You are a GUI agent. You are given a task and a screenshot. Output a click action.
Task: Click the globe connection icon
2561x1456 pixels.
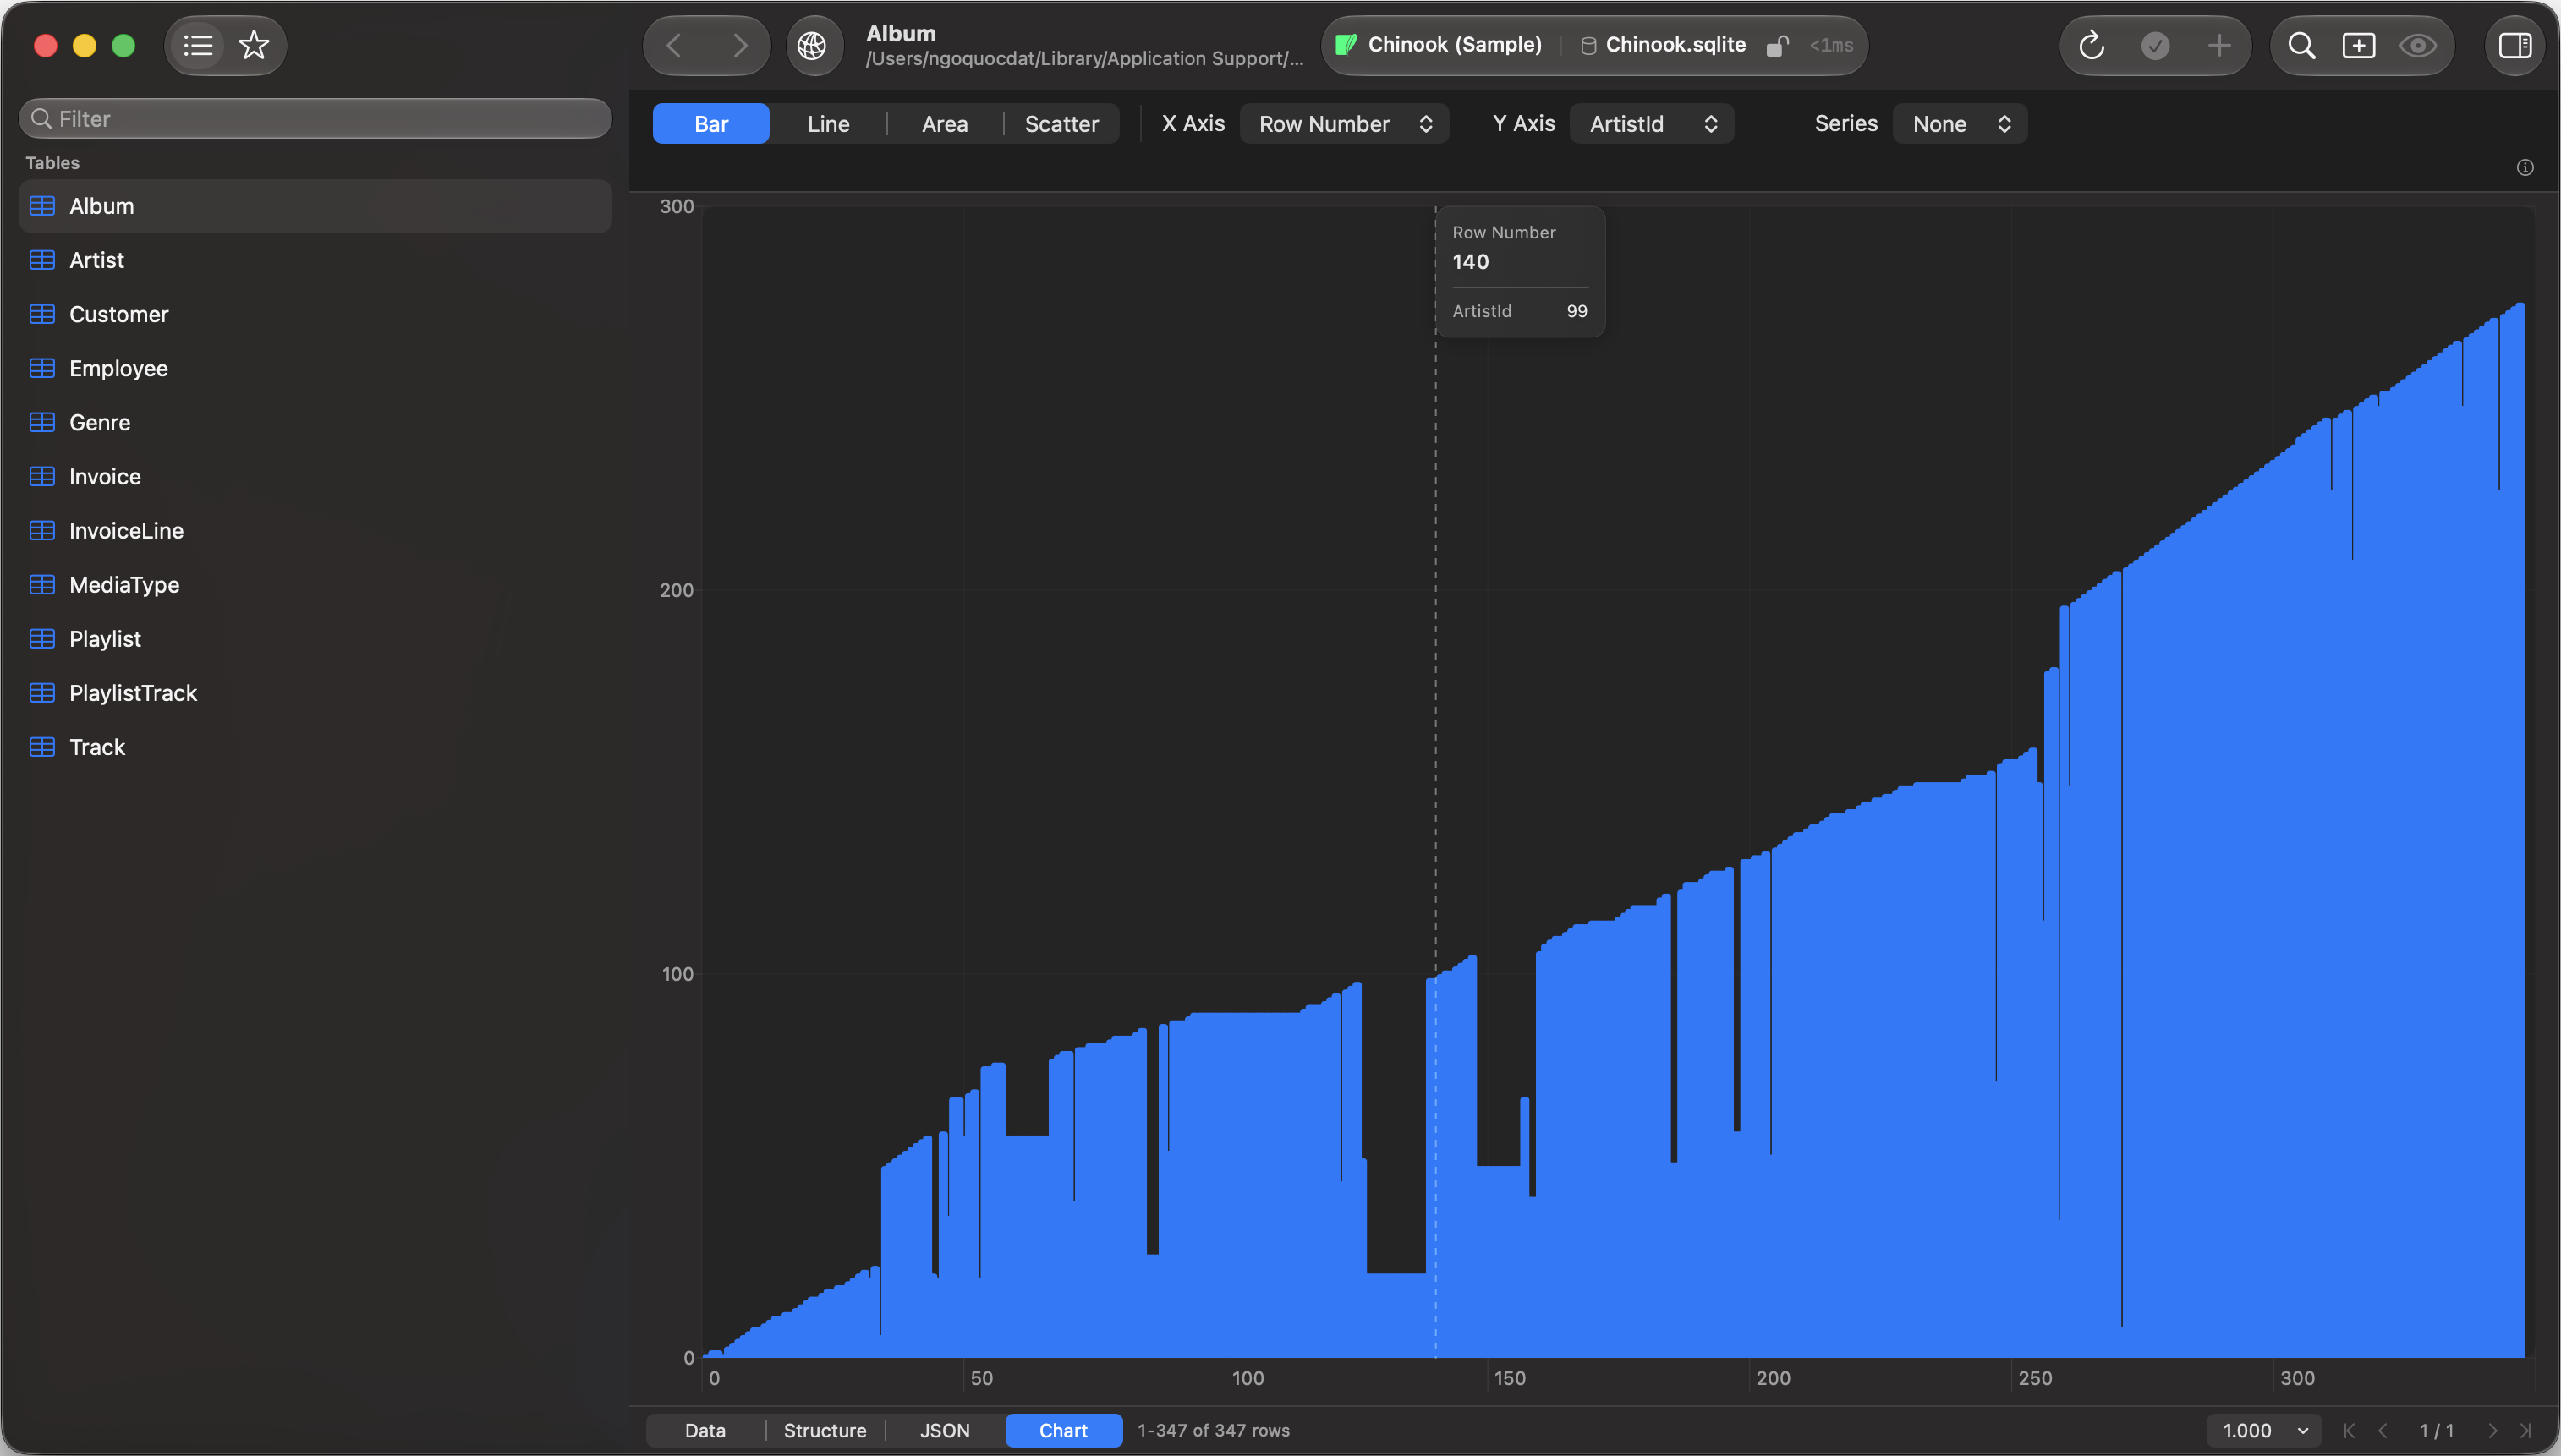tap(812, 45)
